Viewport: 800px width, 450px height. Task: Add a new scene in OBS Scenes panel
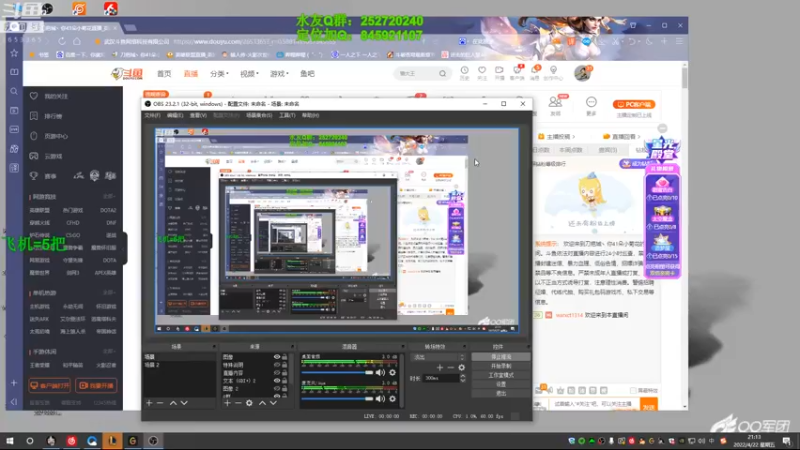pos(149,403)
